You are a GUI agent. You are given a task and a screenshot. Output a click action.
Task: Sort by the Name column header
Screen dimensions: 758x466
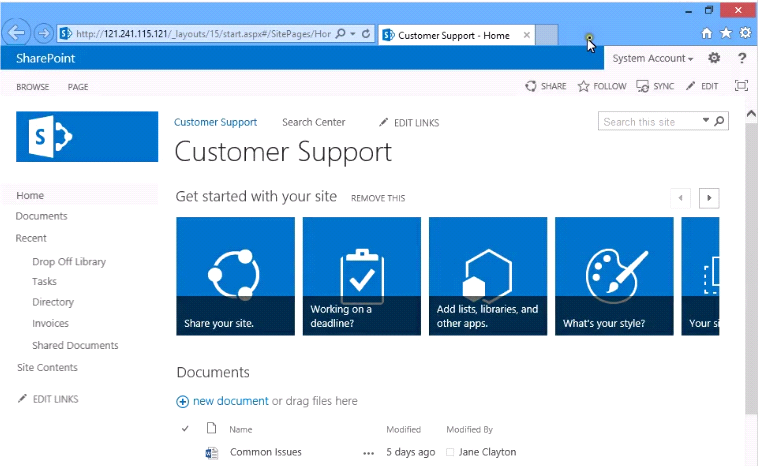click(x=241, y=429)
